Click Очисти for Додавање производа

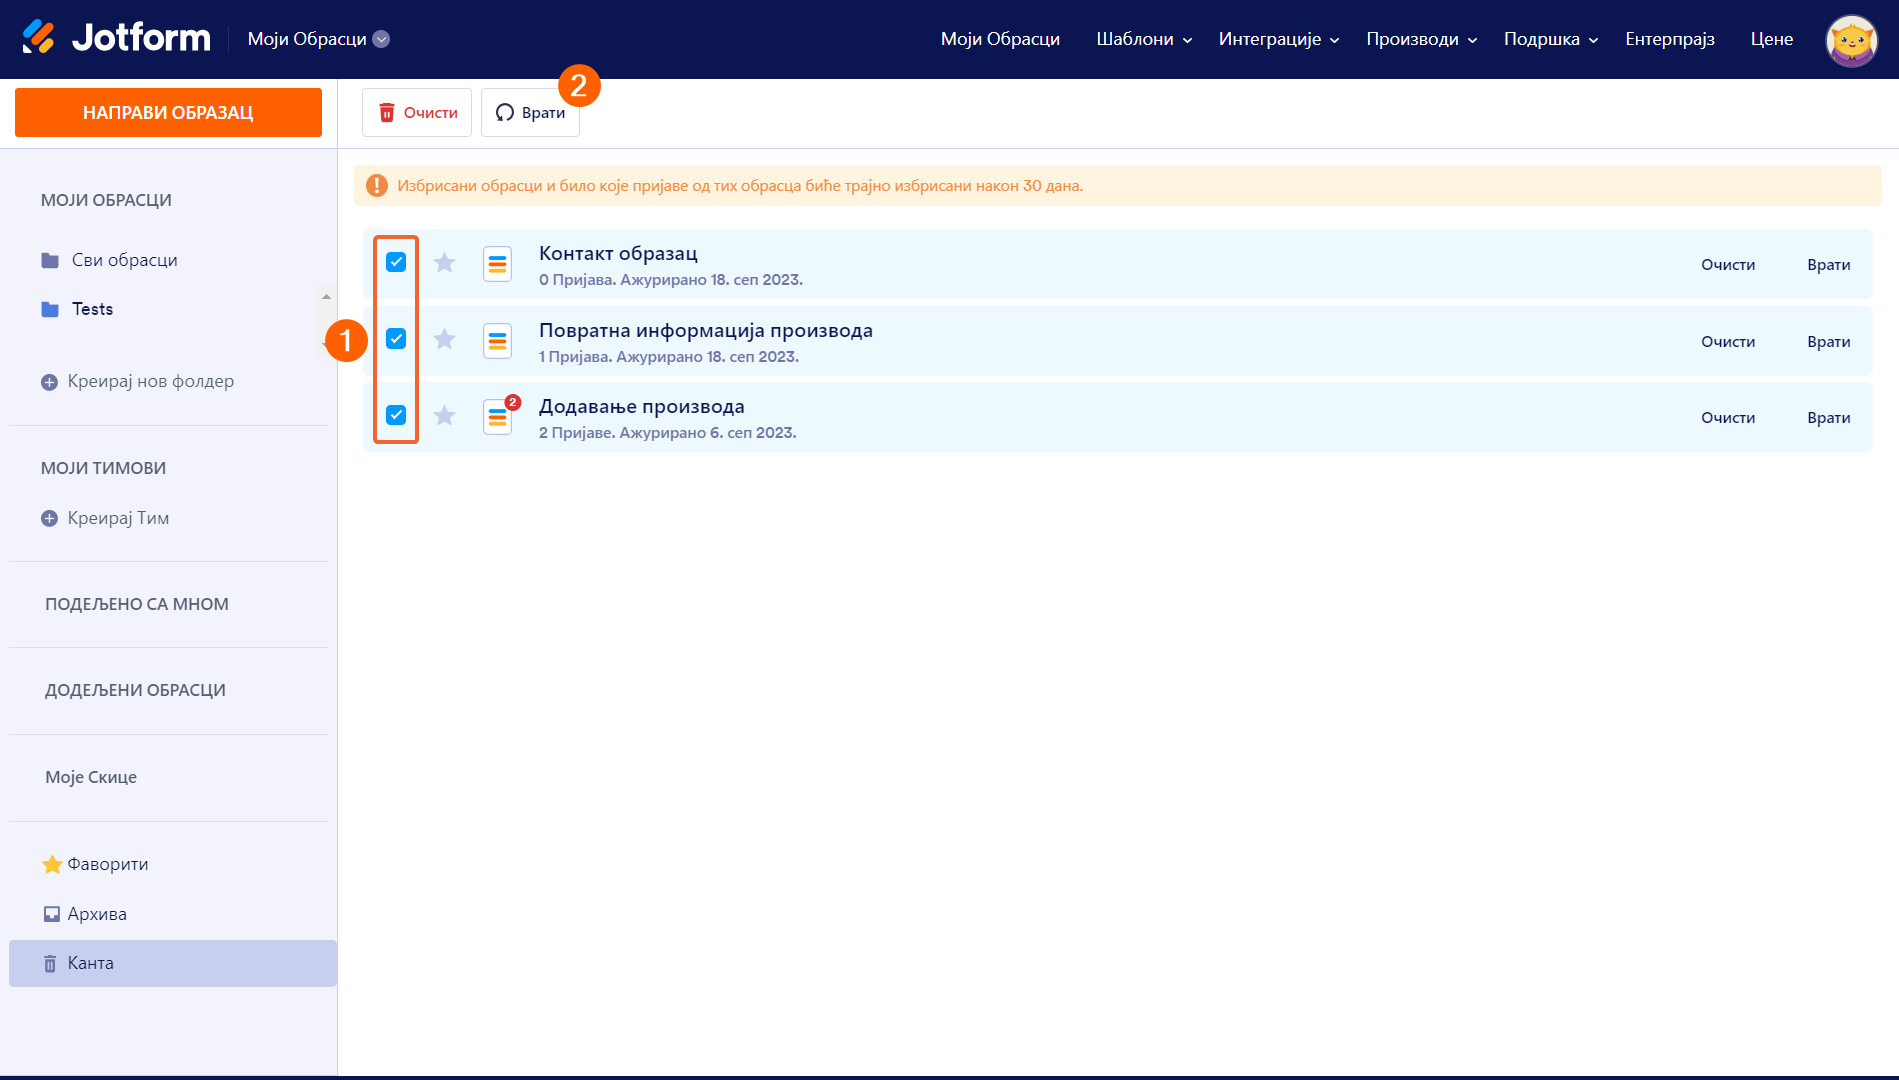click(1728, 418)
